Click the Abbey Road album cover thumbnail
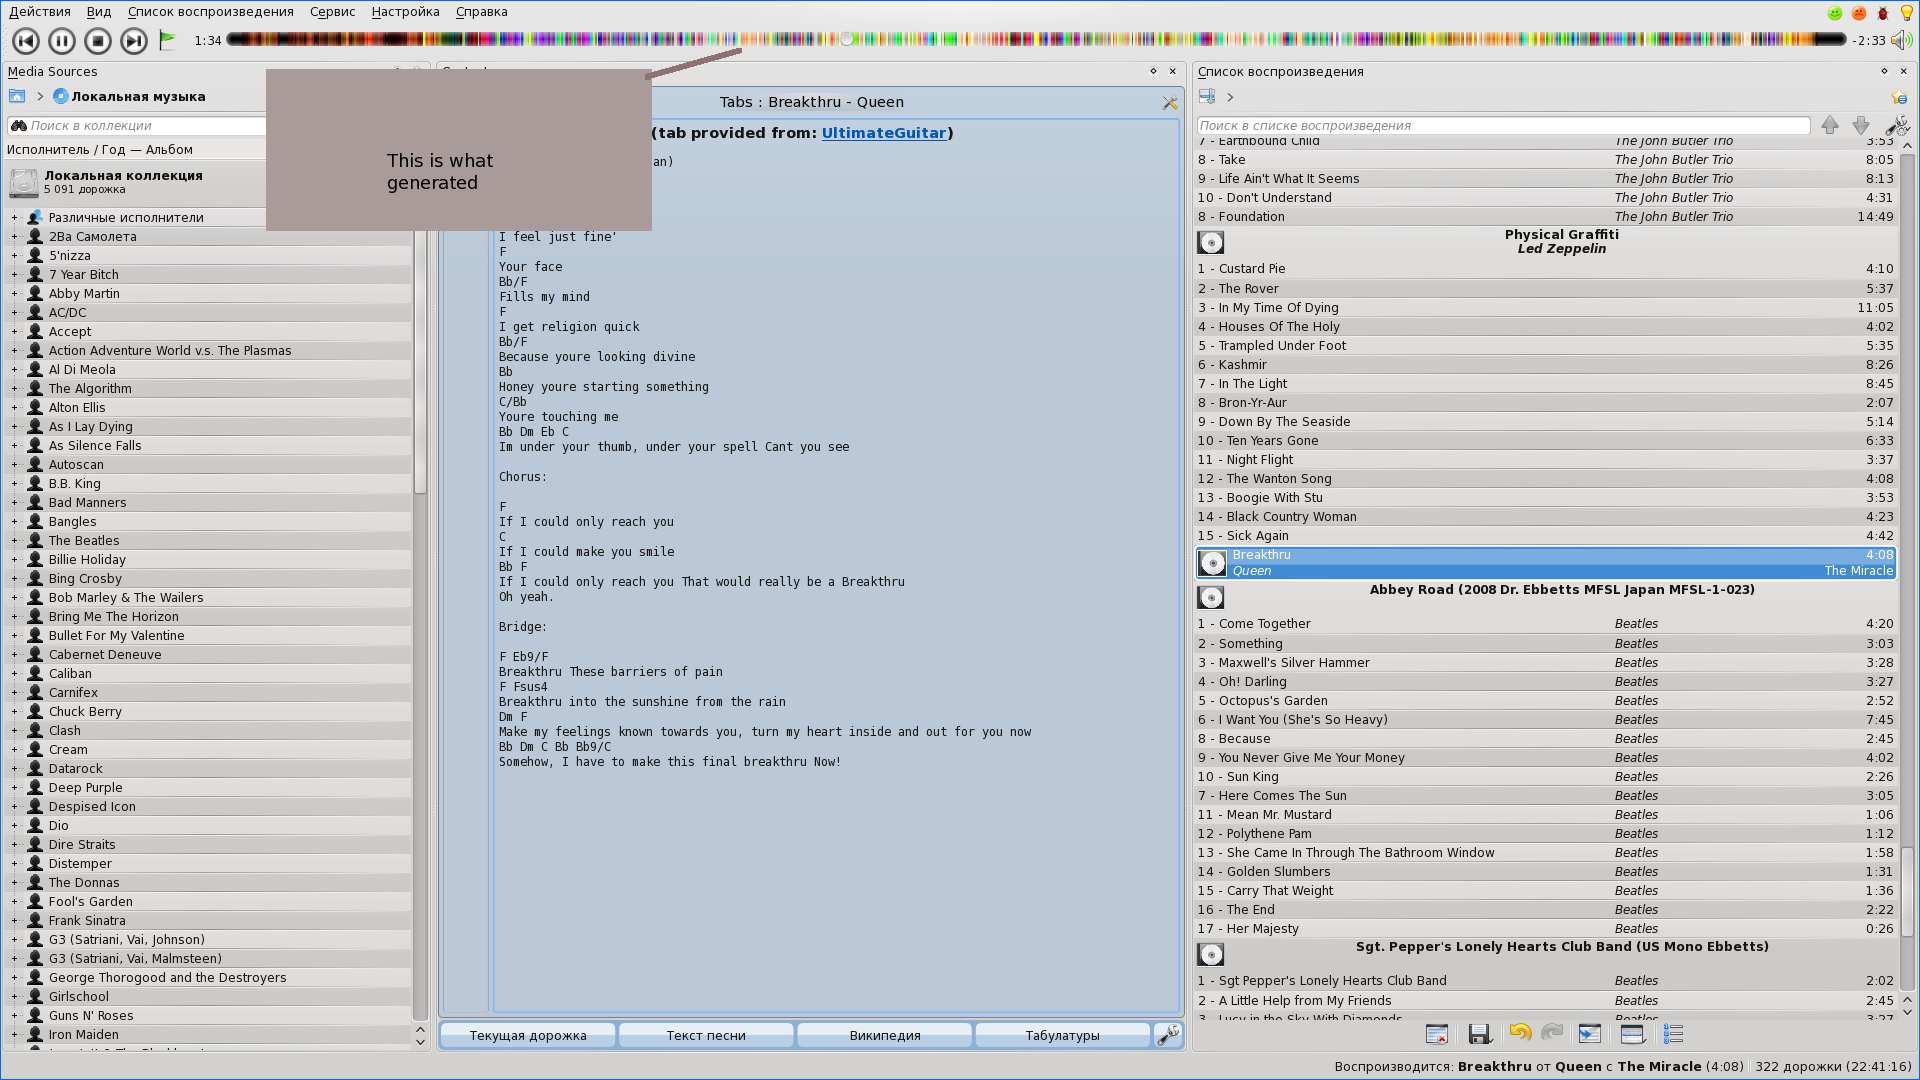The width and height of the screenshot is (1920, 1080). pos(1211,598)
